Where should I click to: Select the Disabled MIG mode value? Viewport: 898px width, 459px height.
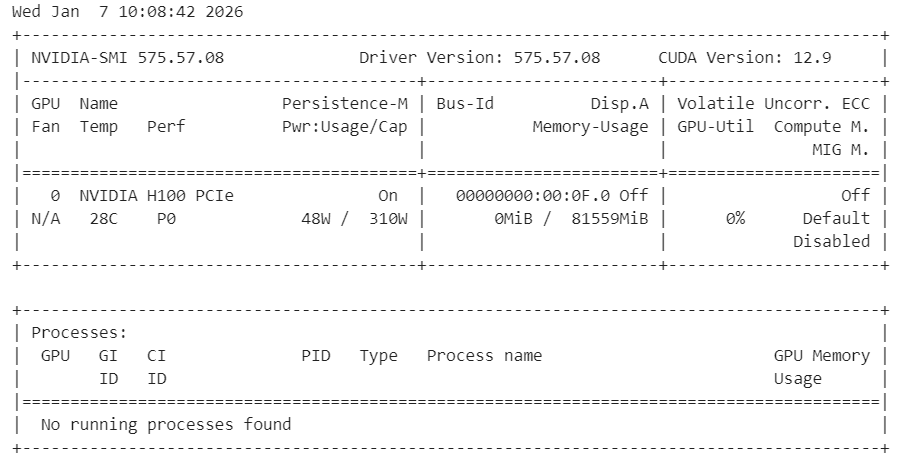[x=831, y=241]
